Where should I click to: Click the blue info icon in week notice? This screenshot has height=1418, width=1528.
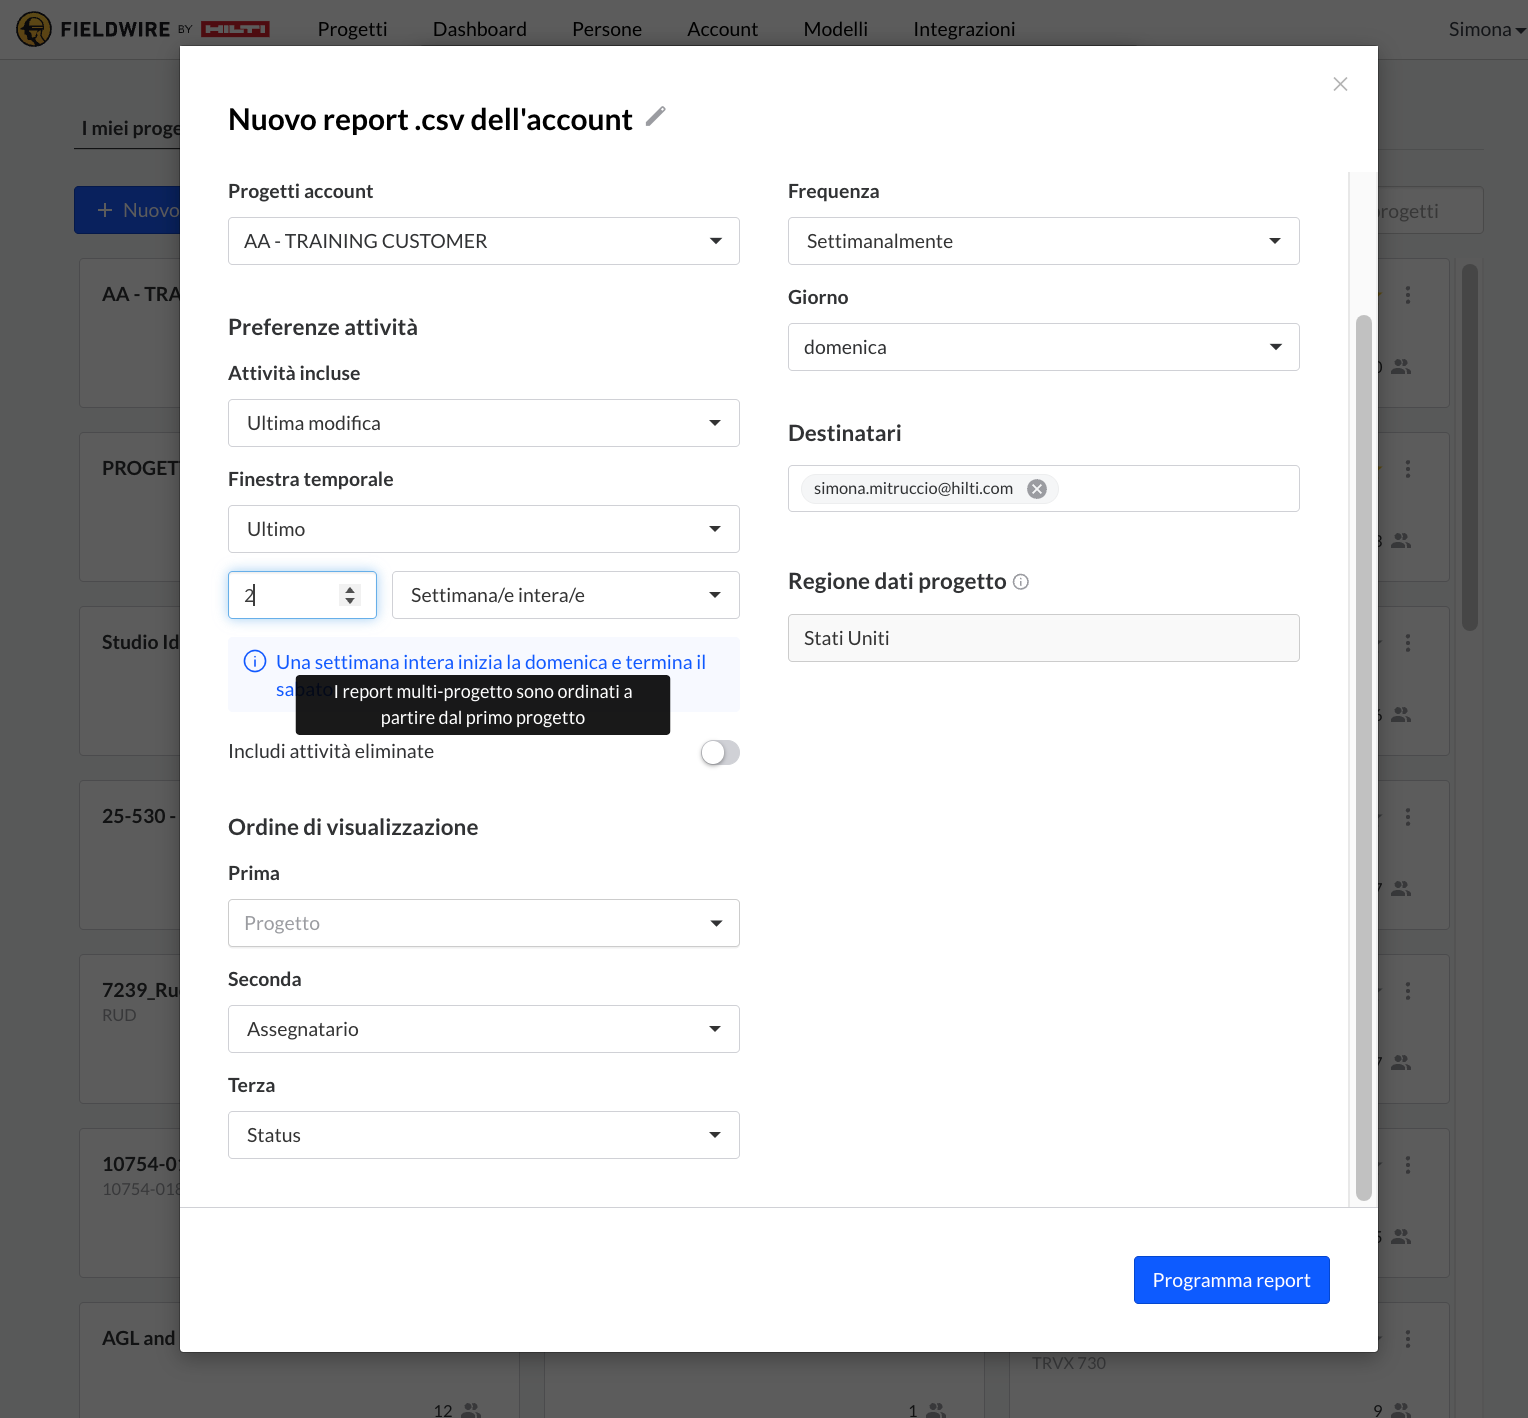255,661
